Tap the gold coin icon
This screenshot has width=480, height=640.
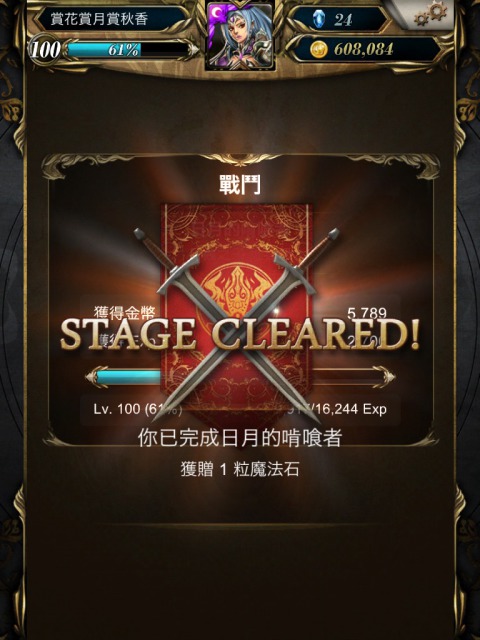coord(318,50)
